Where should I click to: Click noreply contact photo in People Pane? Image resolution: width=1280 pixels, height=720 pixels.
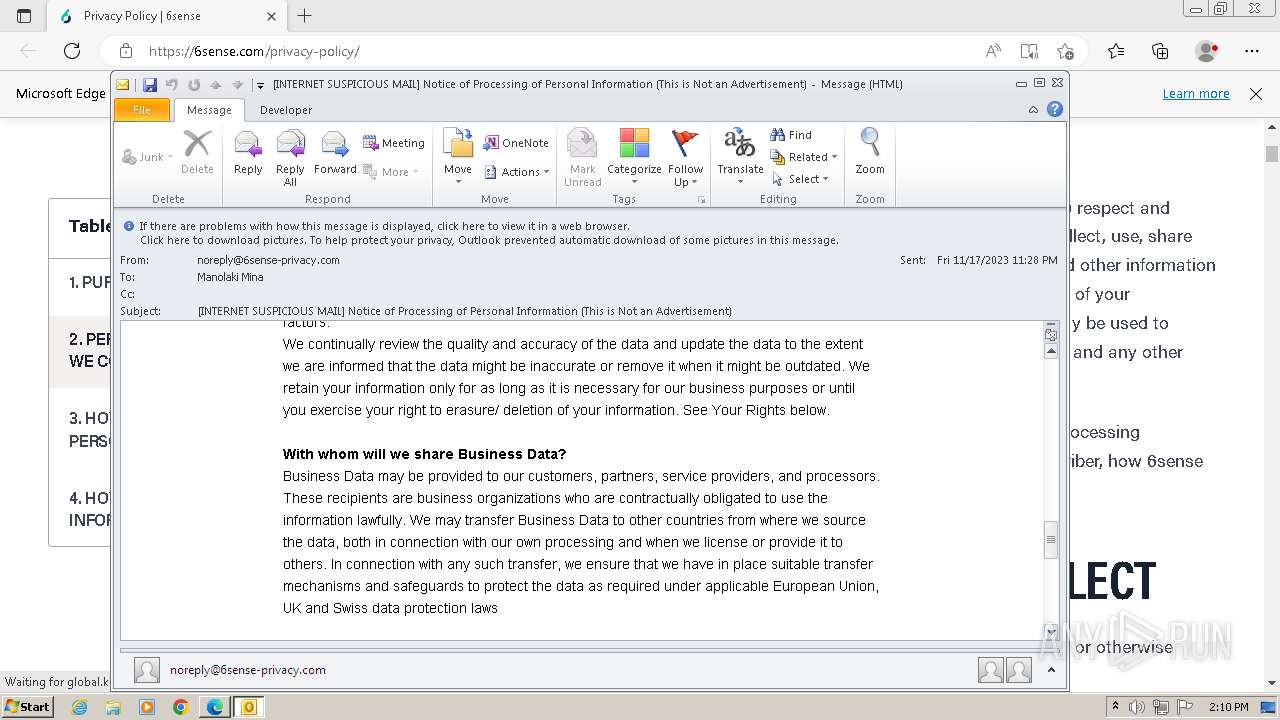pos(147,670)
